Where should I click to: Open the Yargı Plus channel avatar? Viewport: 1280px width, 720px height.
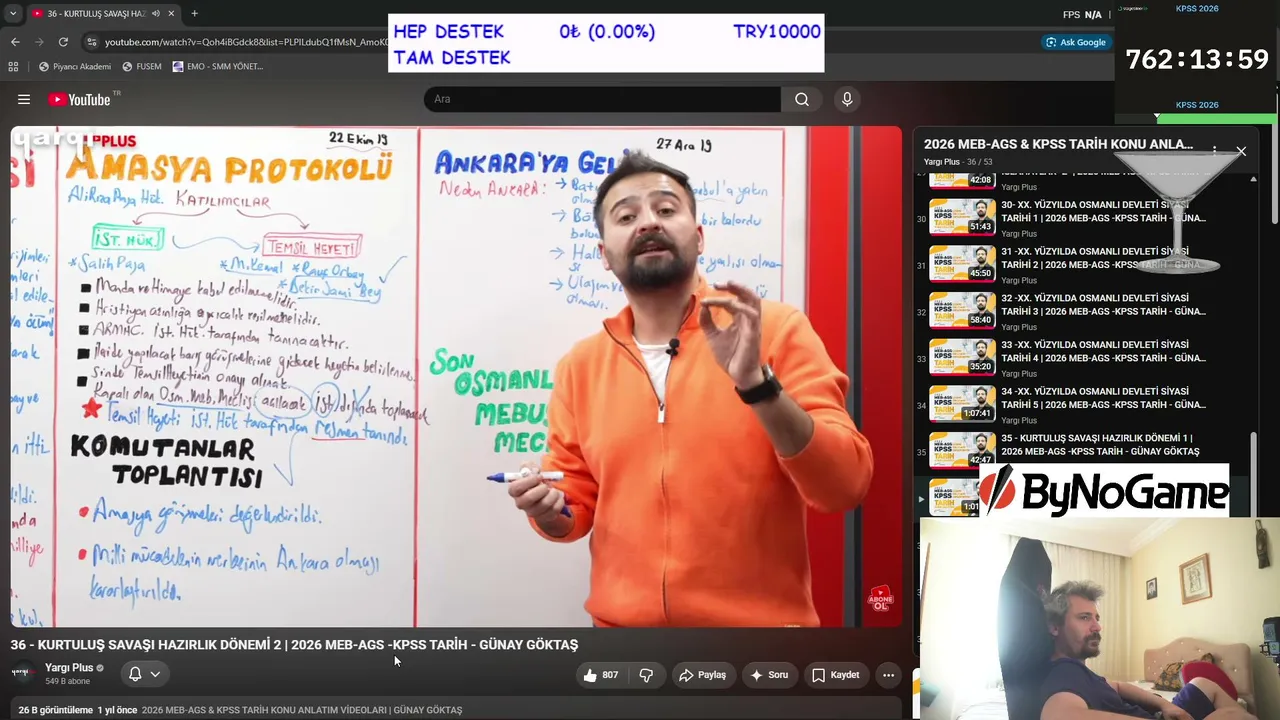point(22,673)
